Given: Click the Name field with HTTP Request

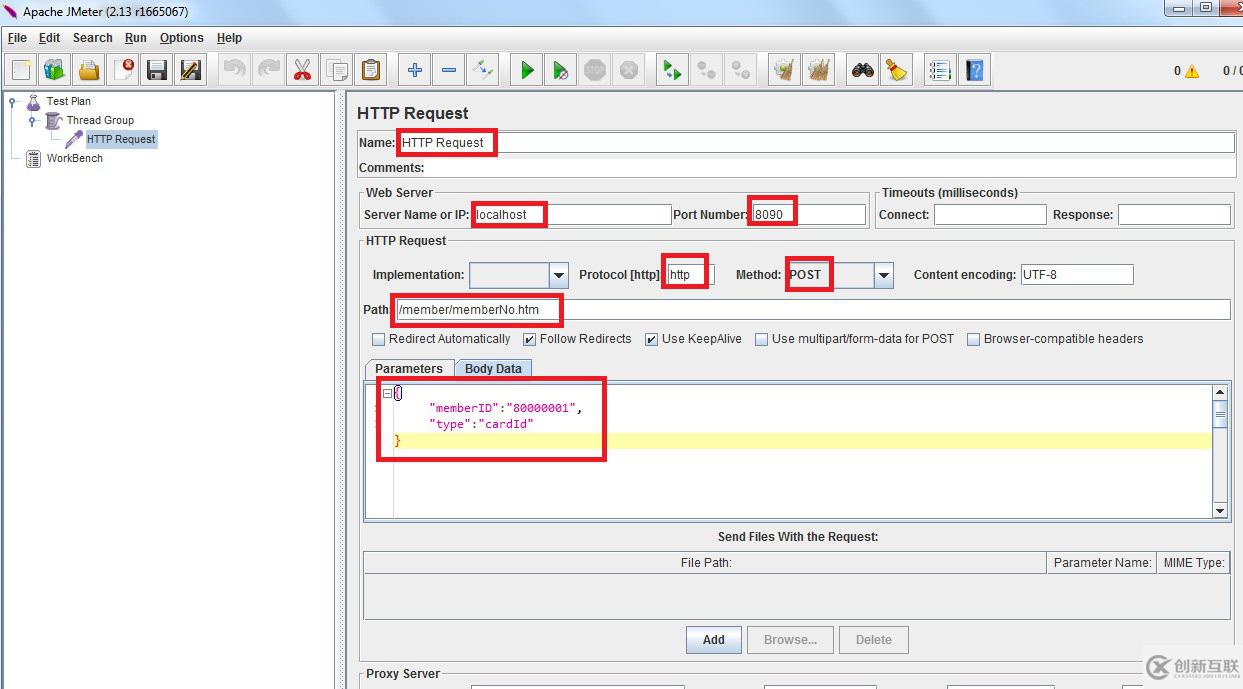Looking at the screenshot, I should point(816,143).
